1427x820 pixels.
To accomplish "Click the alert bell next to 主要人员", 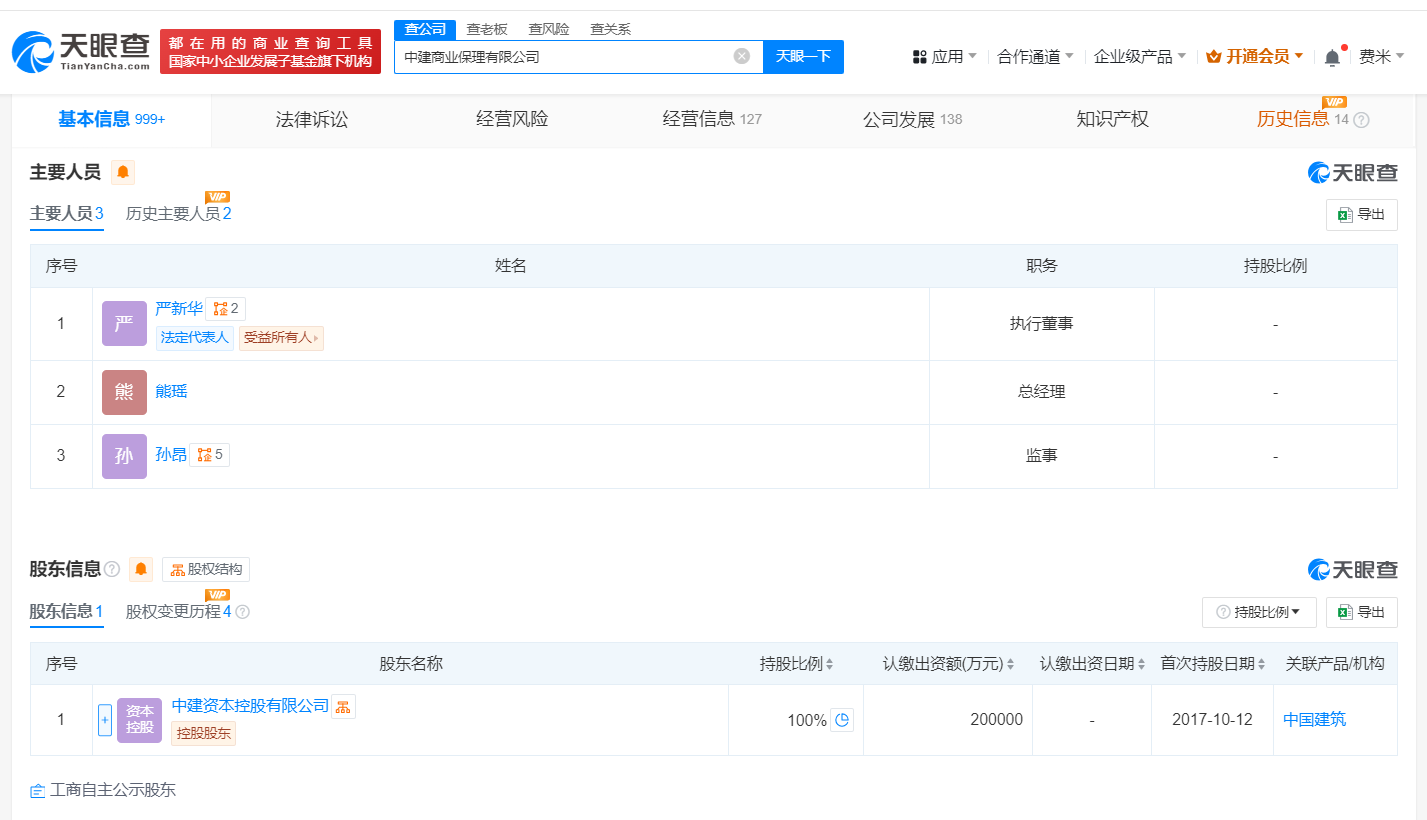I will [123, 172].
